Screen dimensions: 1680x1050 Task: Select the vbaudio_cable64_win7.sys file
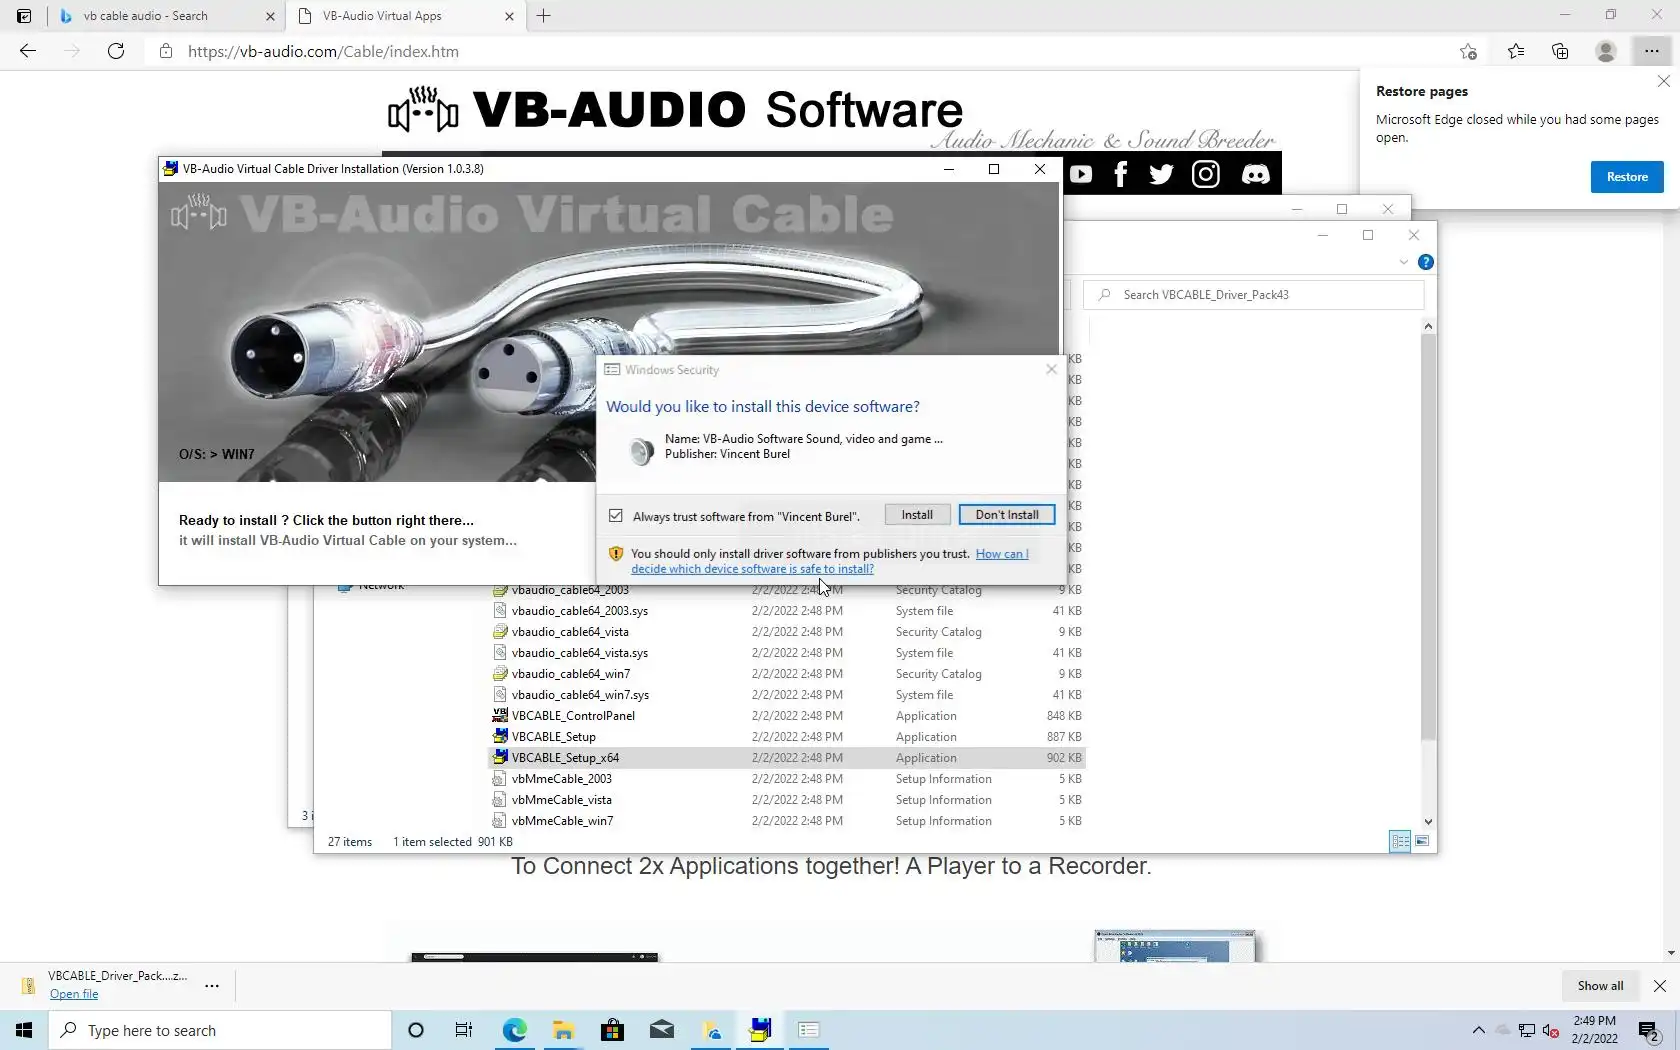(786, 695)
